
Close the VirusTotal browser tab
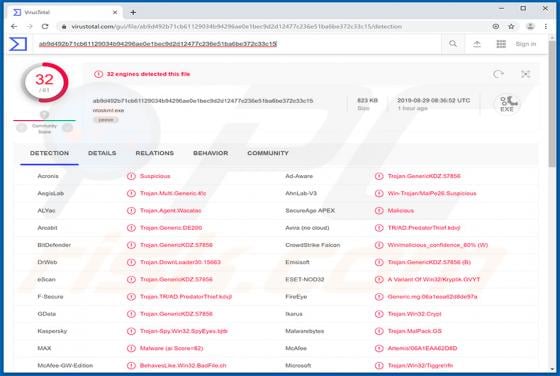click(115, 12)
